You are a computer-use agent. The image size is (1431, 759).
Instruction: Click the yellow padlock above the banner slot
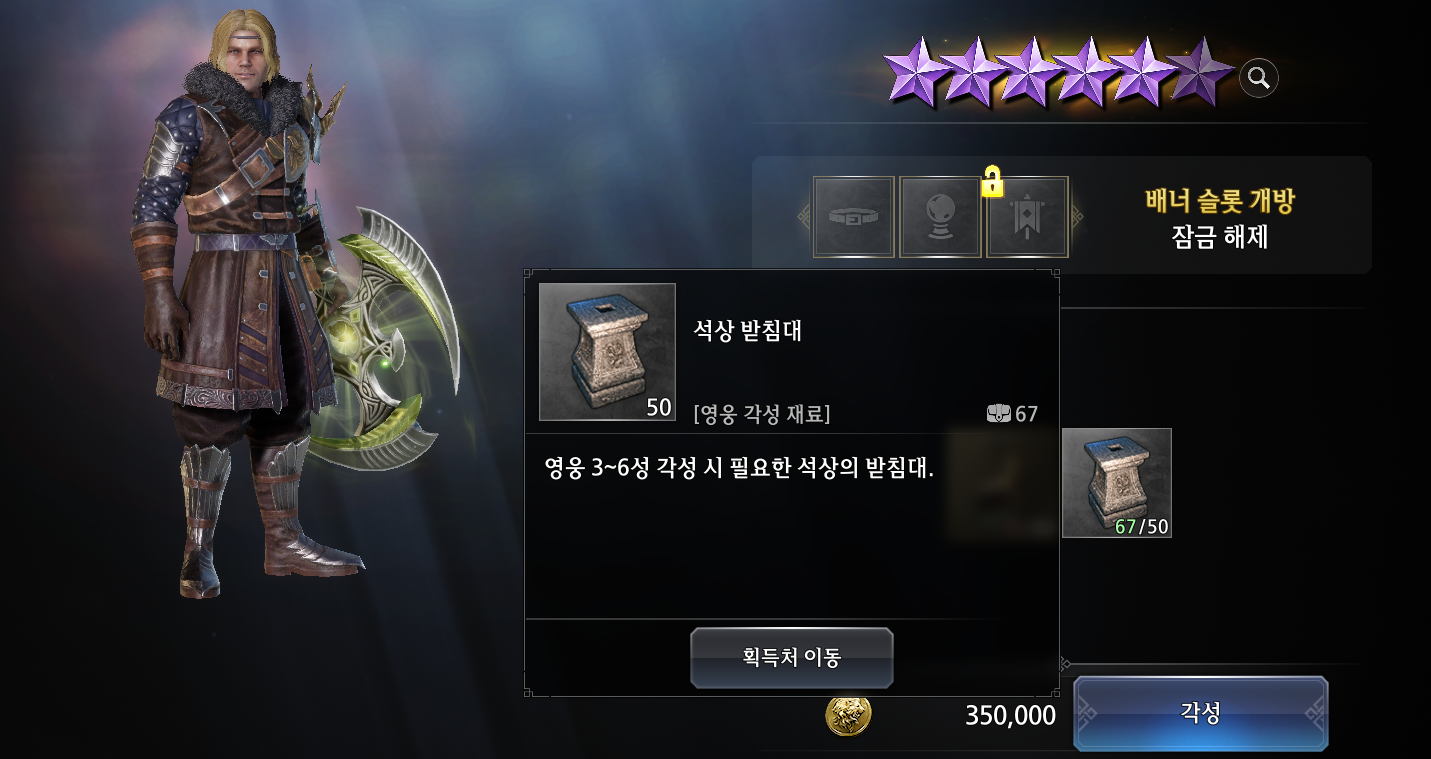tap(992, 182)
